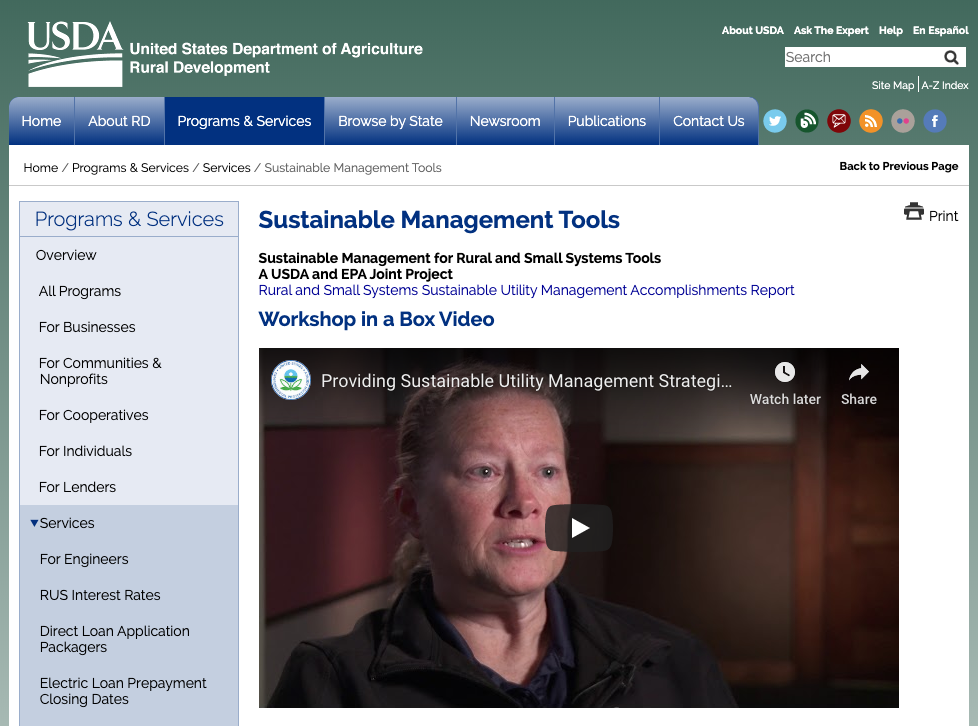978x726 pixels.
Task: Click into the Search field
Action: pos(863,57)
